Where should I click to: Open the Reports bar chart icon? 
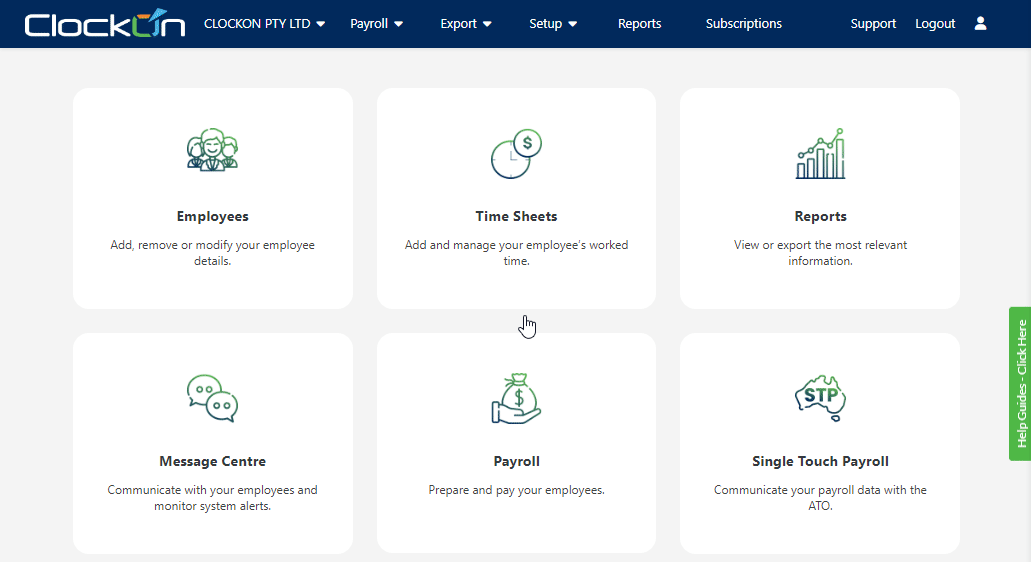click(x=820, y=154)
